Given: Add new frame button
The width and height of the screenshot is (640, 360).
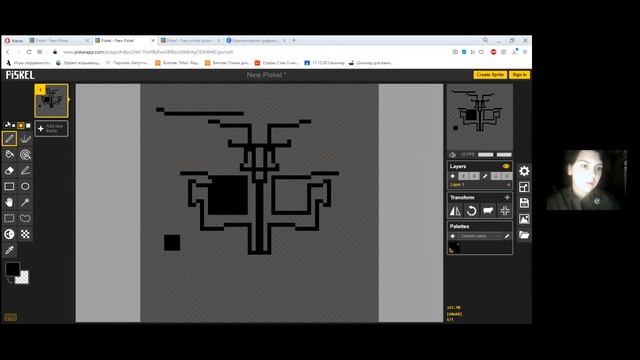Looking at the screenshot, I should click(x=51, y=129).
